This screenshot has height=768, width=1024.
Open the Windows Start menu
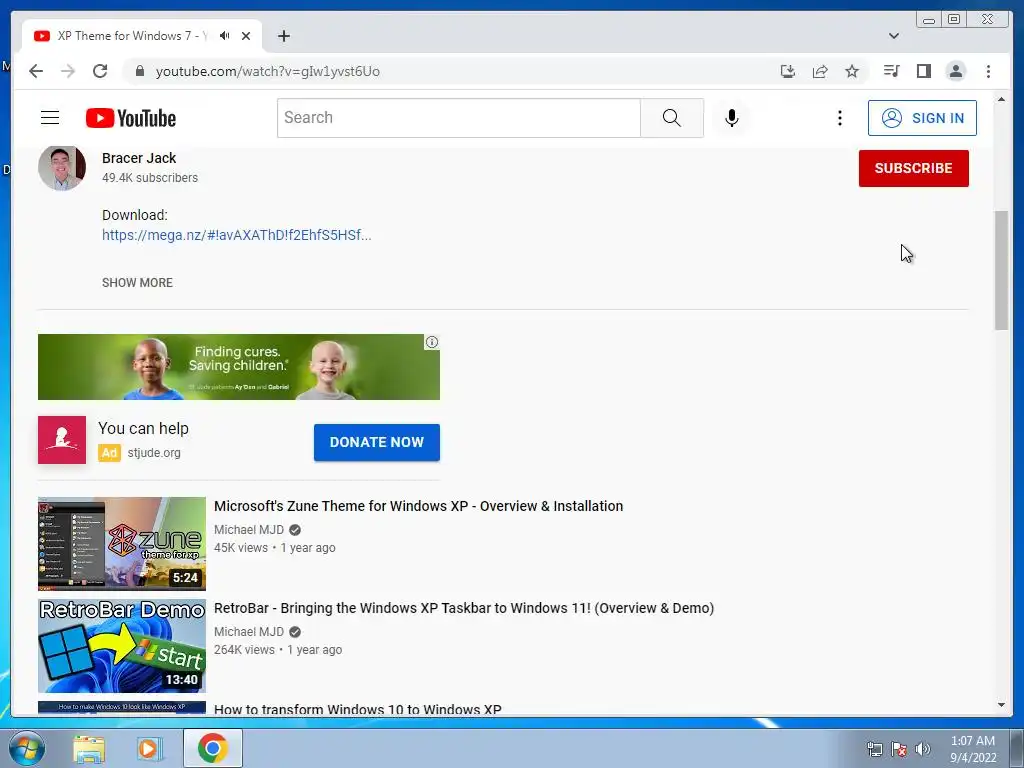pos(27,748)
